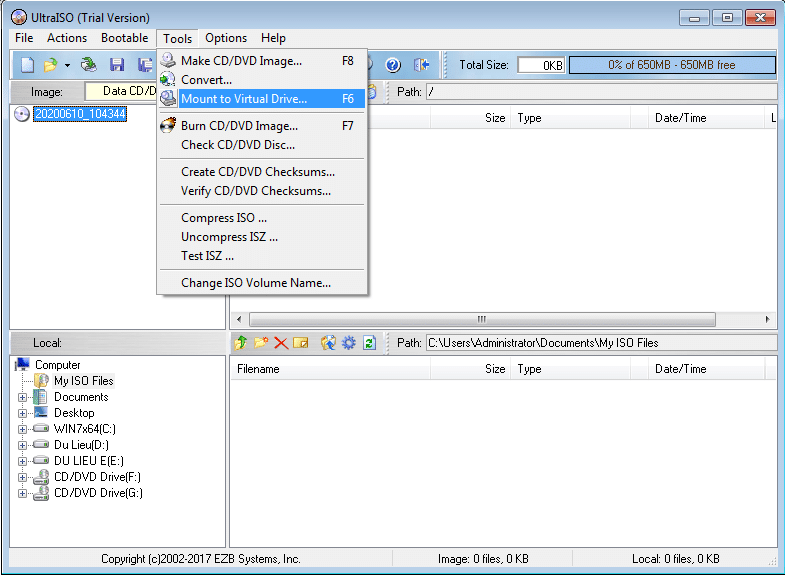The width and height of the screenshot is (785, 577).
Task: Select Uncompress ISZ ...
Action: click(262, 237)
